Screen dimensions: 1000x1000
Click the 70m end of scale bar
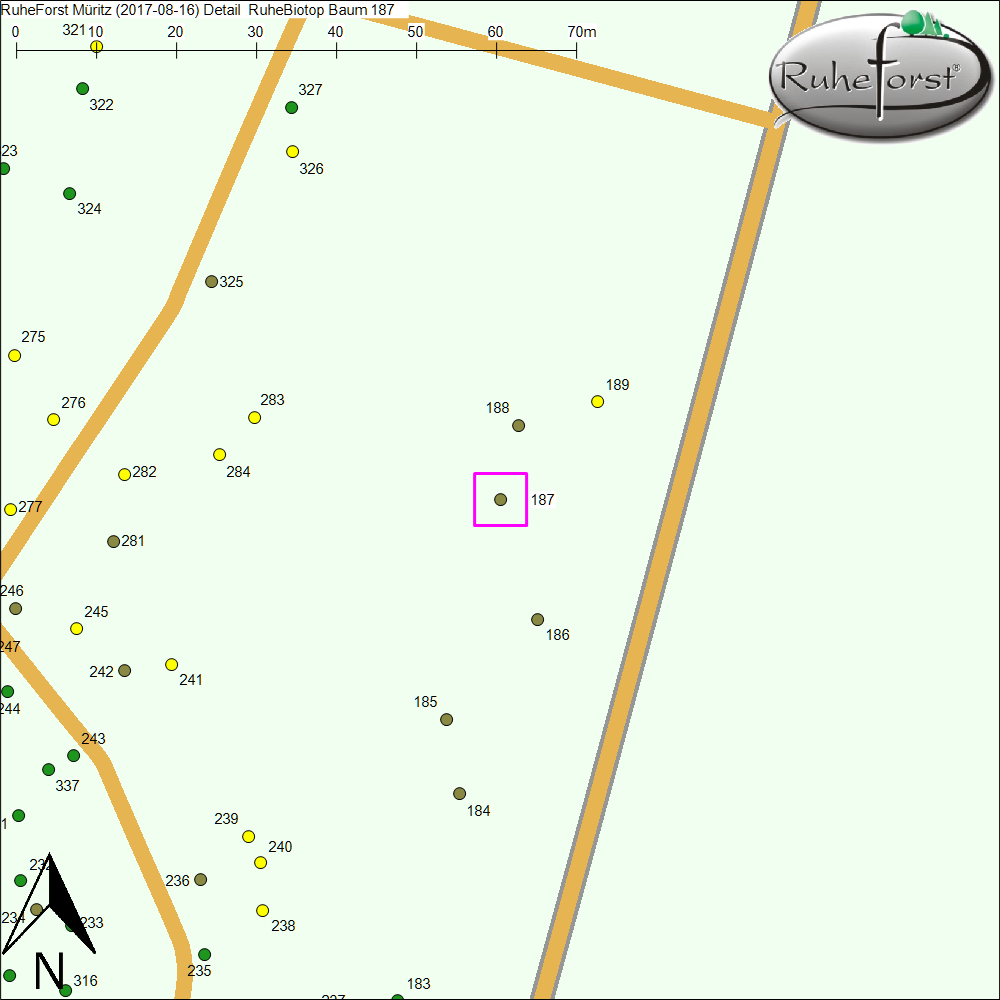pyautogui.click(x=577, y=47)
